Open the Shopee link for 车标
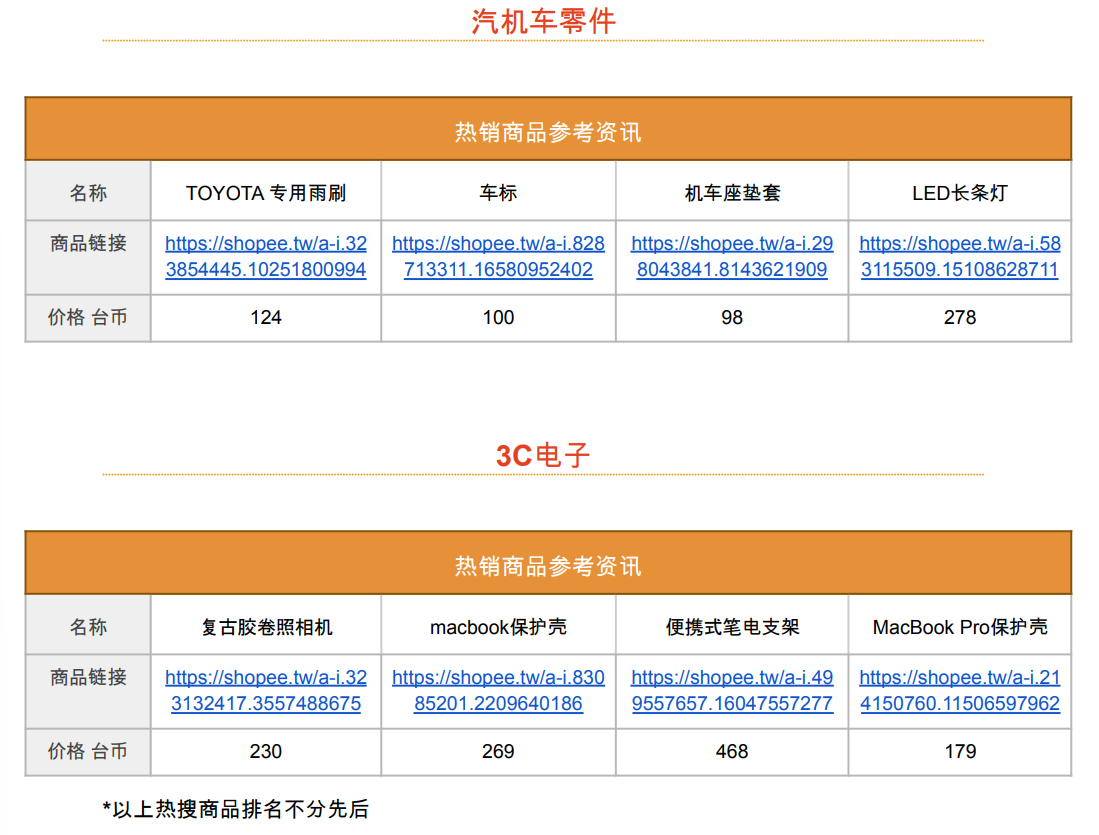 point(498,257)
